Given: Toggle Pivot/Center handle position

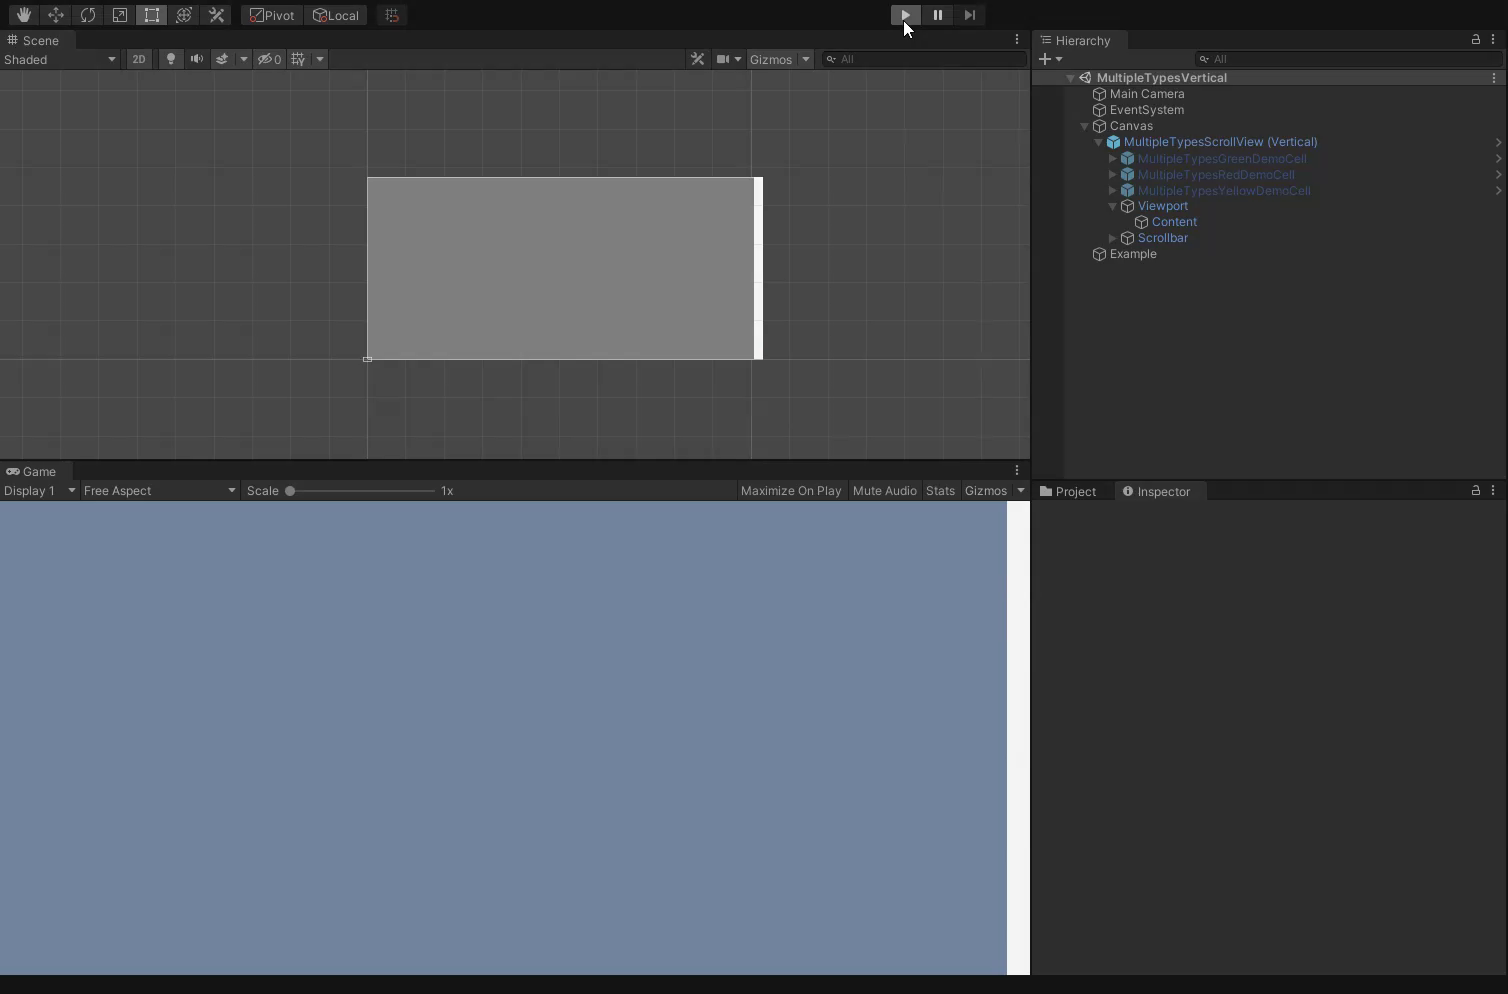Looking at the screenshot, I should tap(272, 15).
